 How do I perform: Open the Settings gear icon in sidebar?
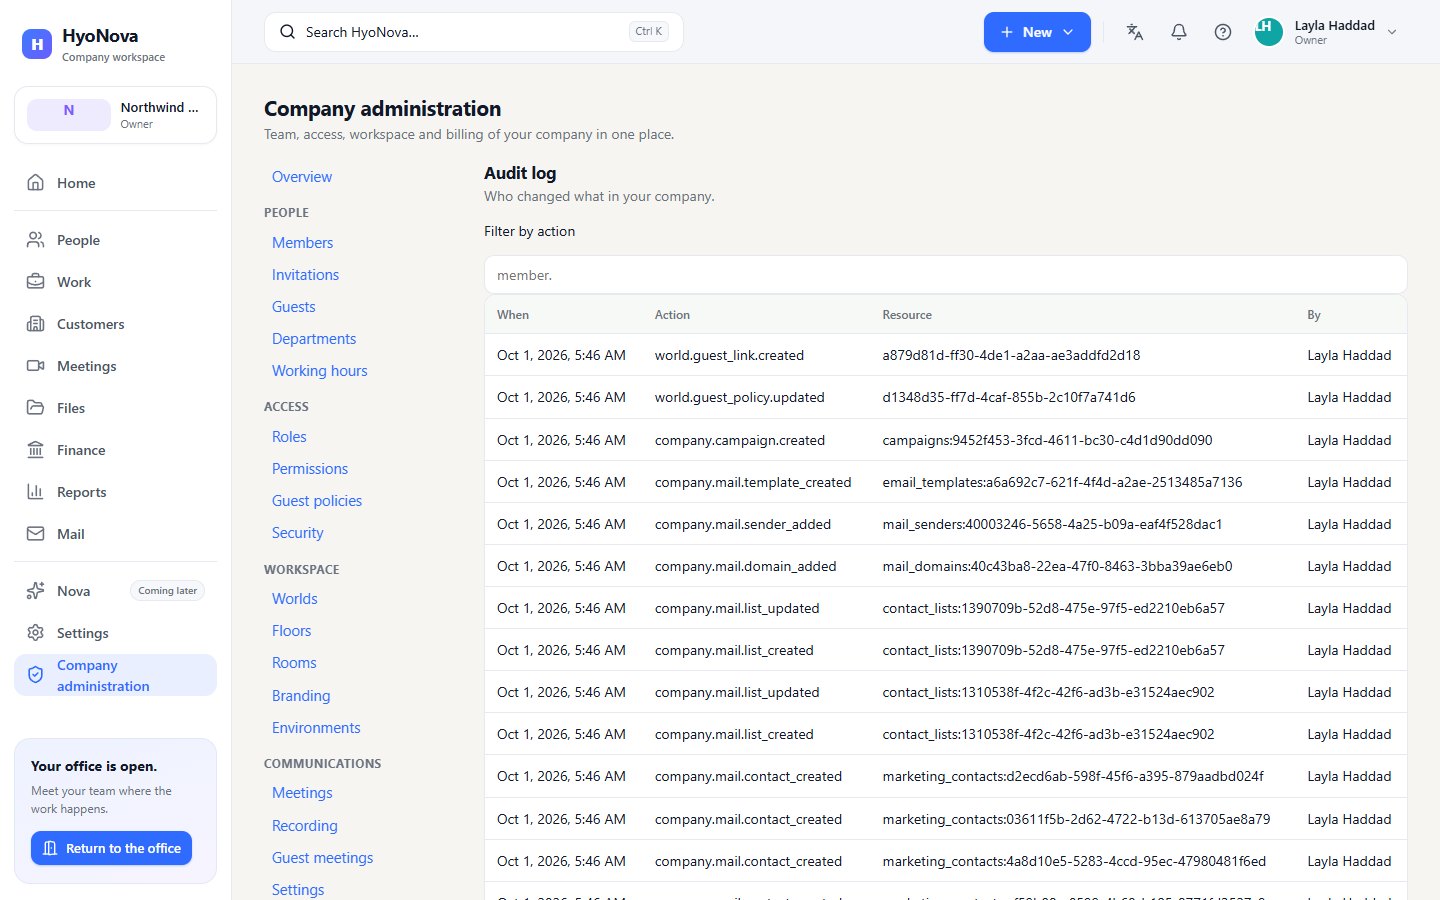coord(36,633)
